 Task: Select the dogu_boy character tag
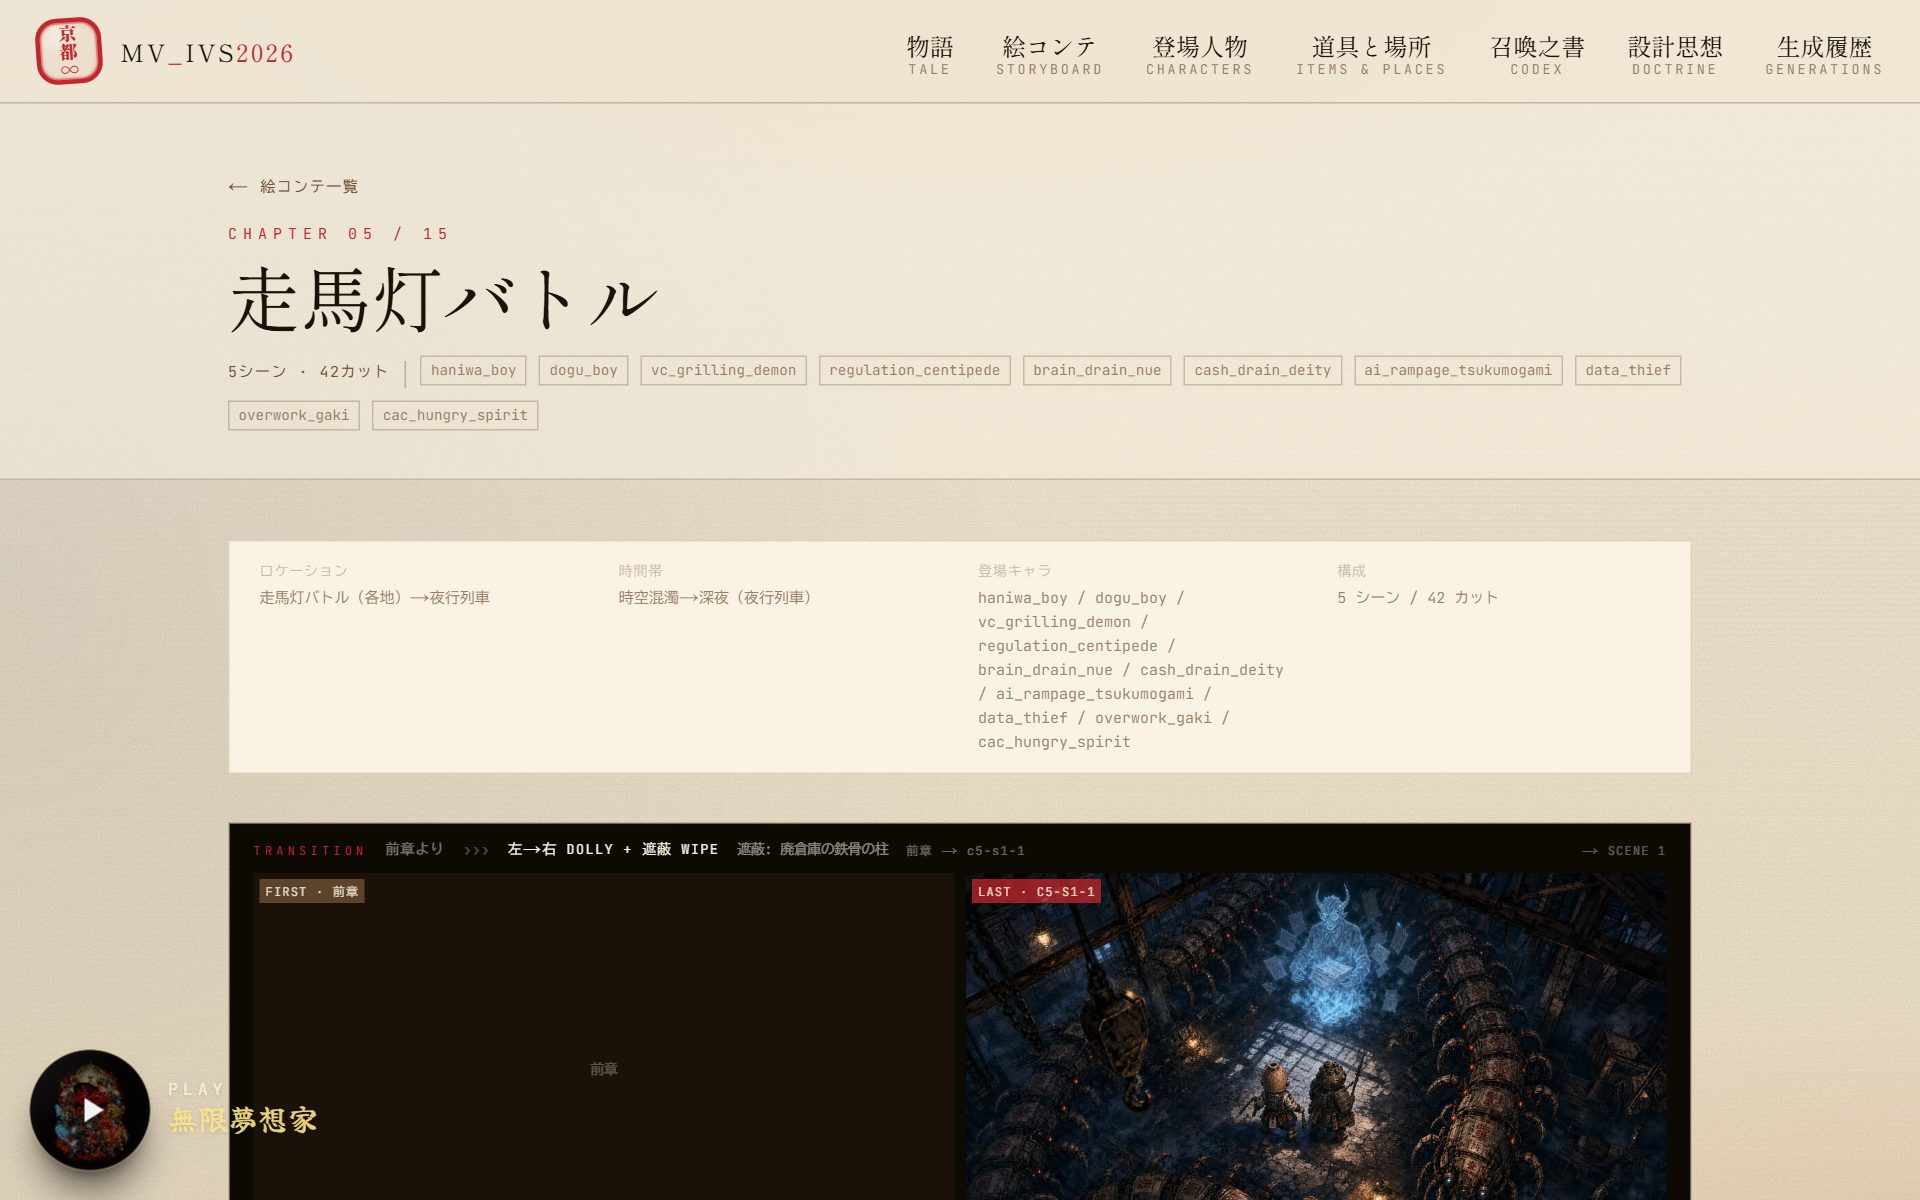[584, 370]
